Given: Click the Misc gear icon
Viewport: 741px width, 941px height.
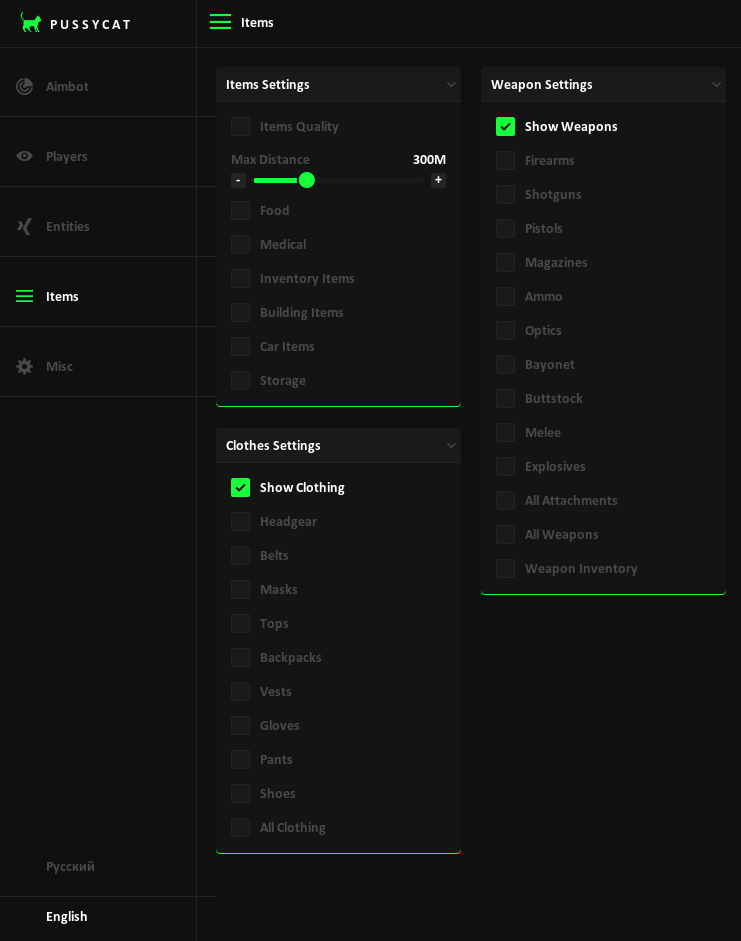Looking at the screenshot, I should [x=25, y=366].
